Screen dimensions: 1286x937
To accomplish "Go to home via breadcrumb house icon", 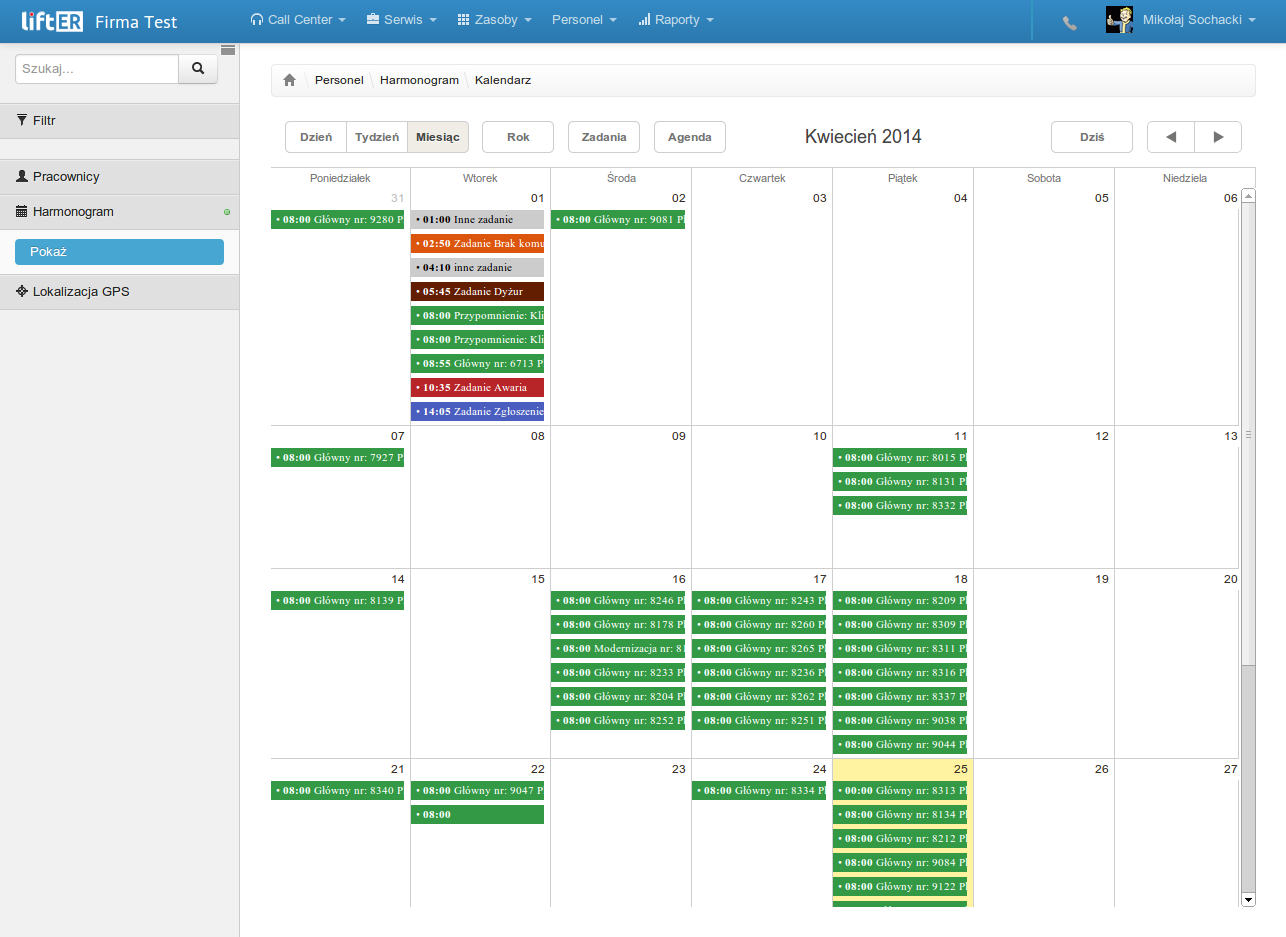I will 289,80.
